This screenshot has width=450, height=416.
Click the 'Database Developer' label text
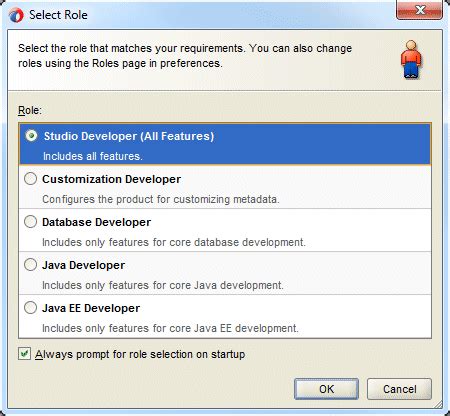click(96, 222)
